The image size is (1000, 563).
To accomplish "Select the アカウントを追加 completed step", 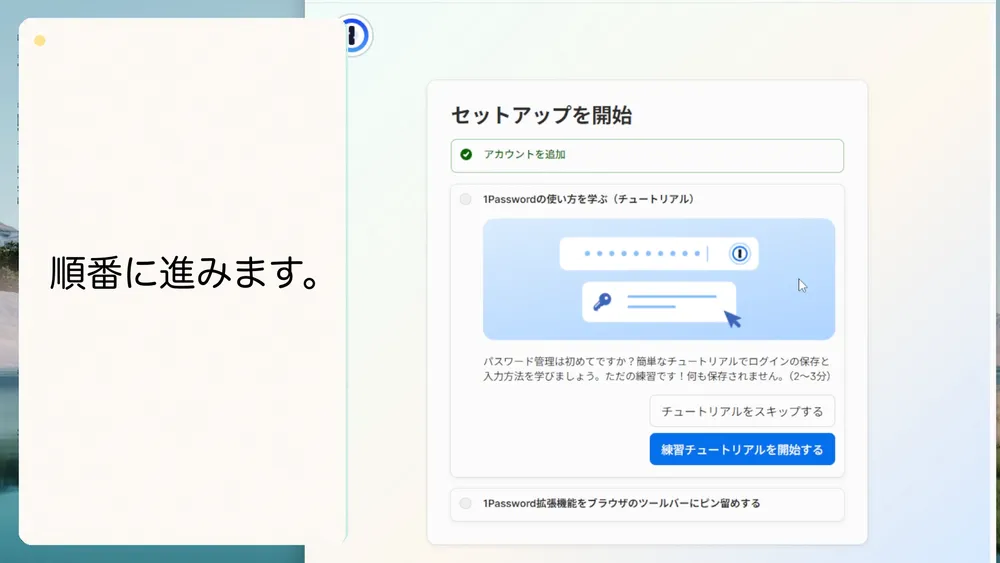I will [647, 156].
